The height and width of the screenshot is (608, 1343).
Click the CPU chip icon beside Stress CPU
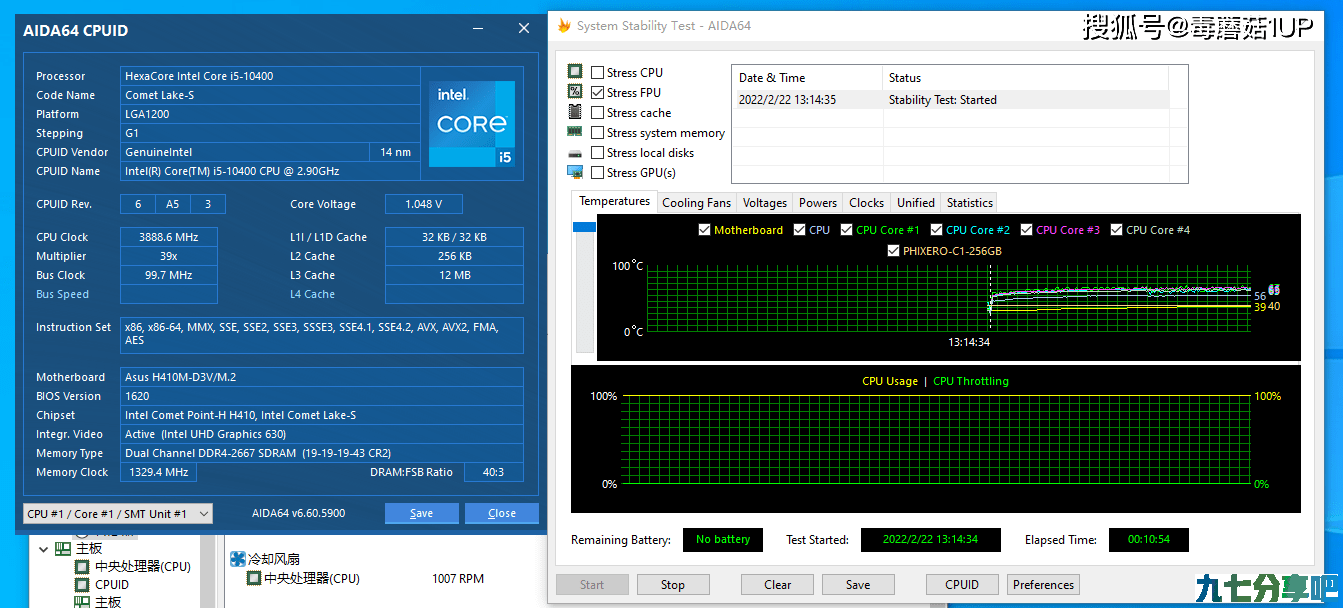click(575, 72)
